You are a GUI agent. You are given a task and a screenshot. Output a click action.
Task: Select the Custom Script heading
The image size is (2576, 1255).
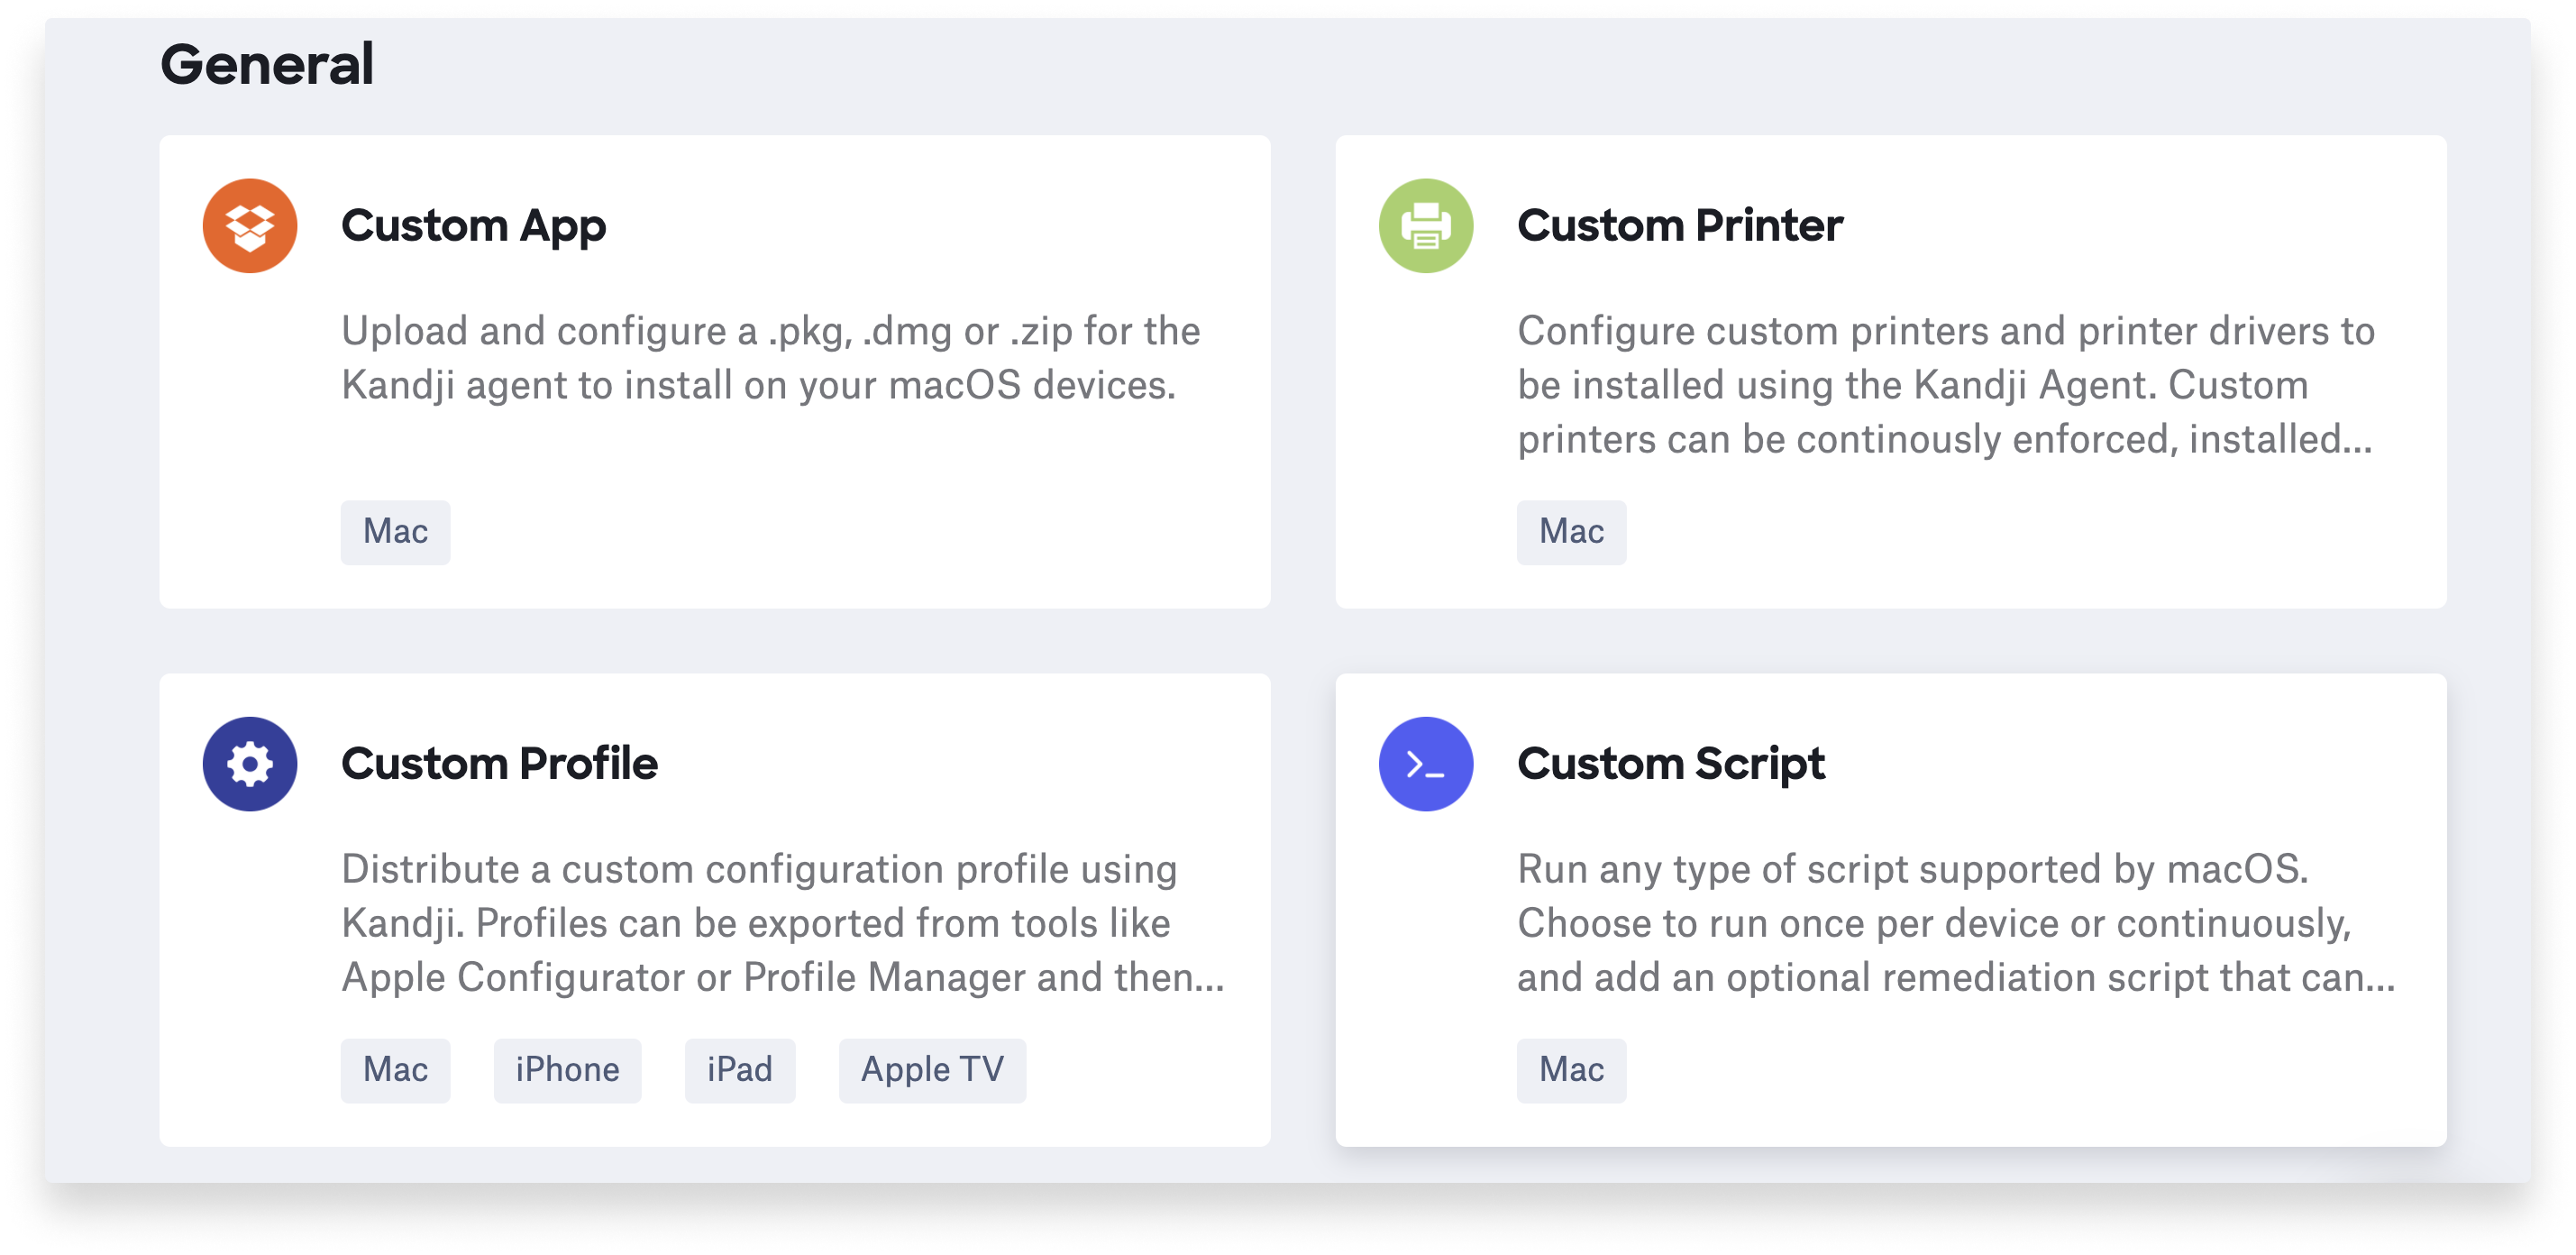1670,764
